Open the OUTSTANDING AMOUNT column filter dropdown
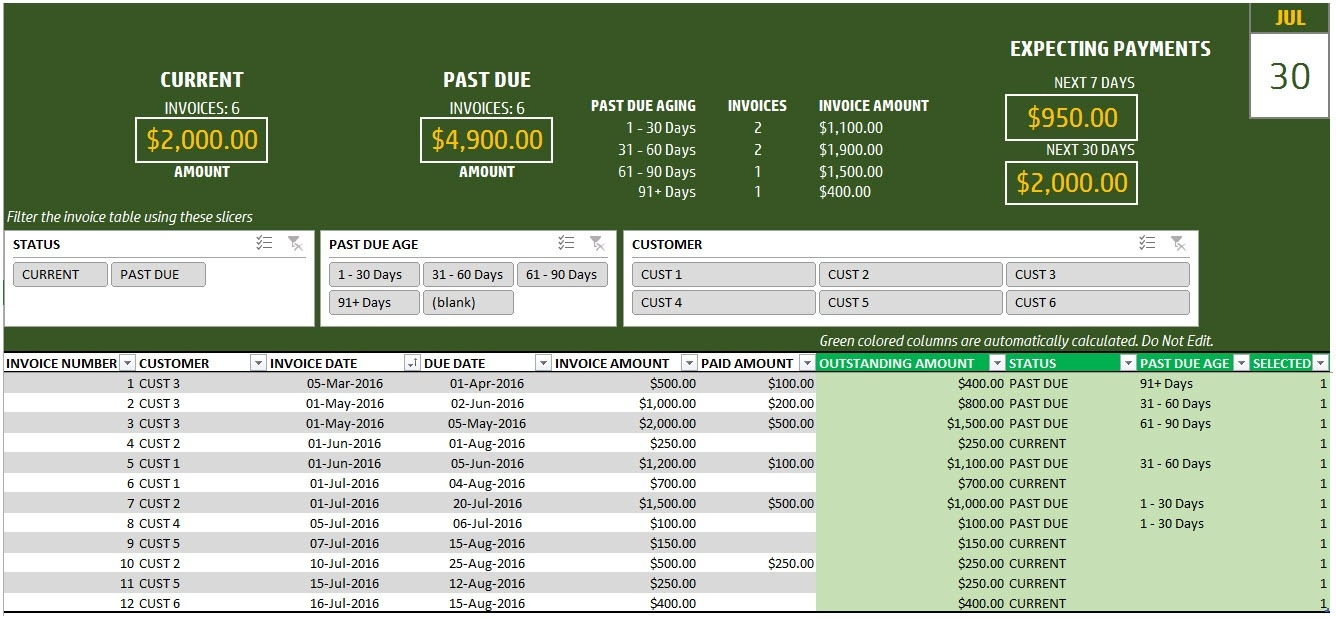The height and width of the screenshot is (619, 1336). click(996, 363)
